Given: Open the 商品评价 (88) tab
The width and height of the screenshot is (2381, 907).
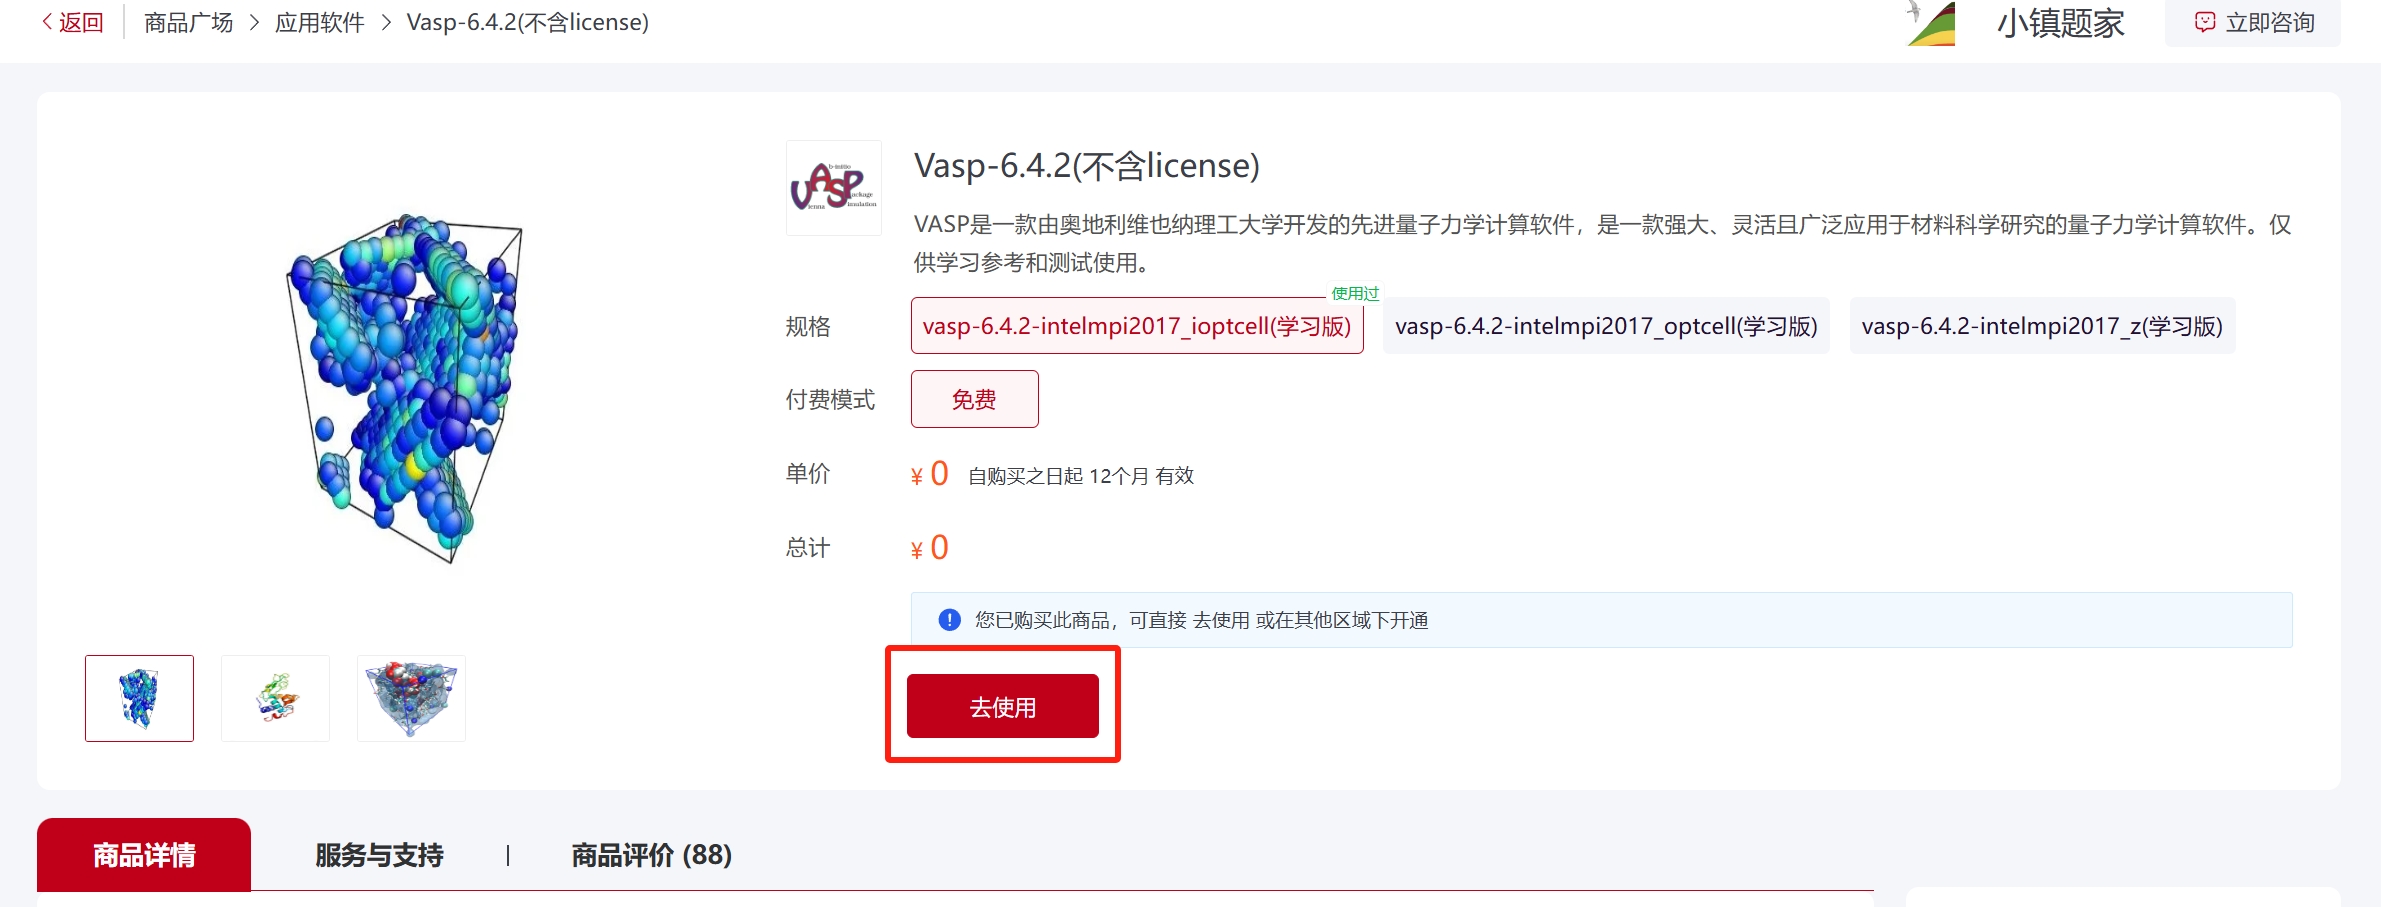Looking at the screenshot, I should 651,855.
